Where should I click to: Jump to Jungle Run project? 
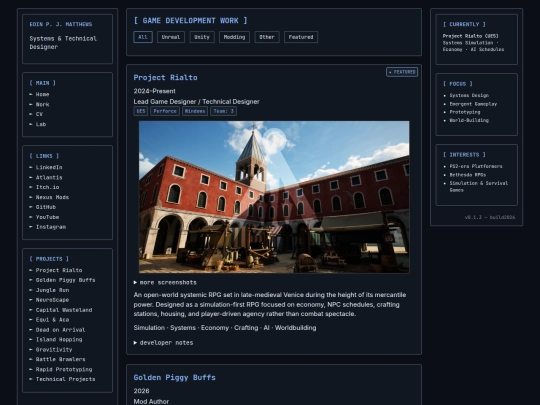tap(52, 290)
